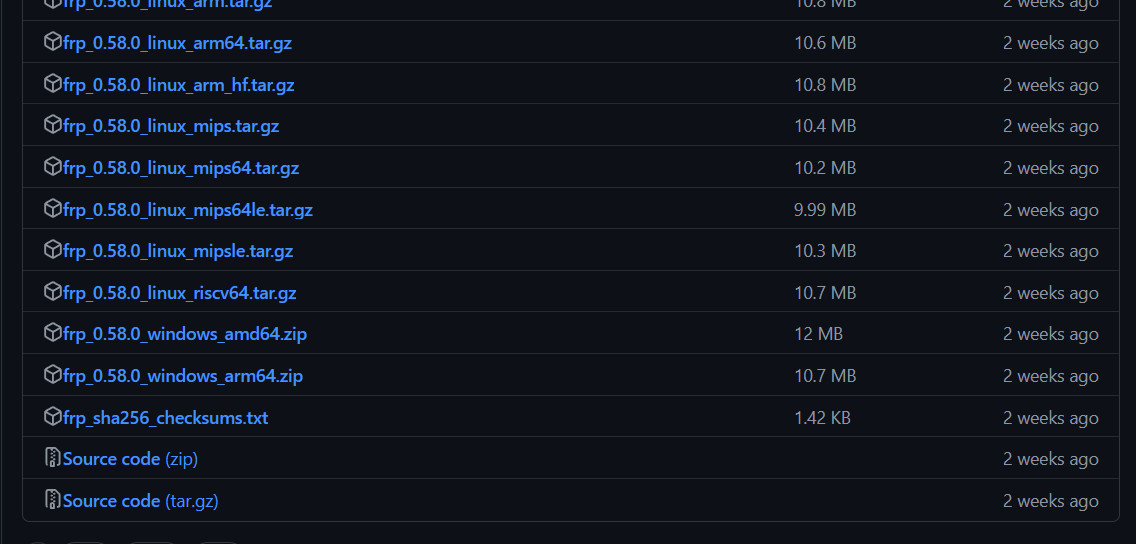Click archive icon beside Source code (tar.gz)
1136x544 pixels.
click(x=52, y=501)
